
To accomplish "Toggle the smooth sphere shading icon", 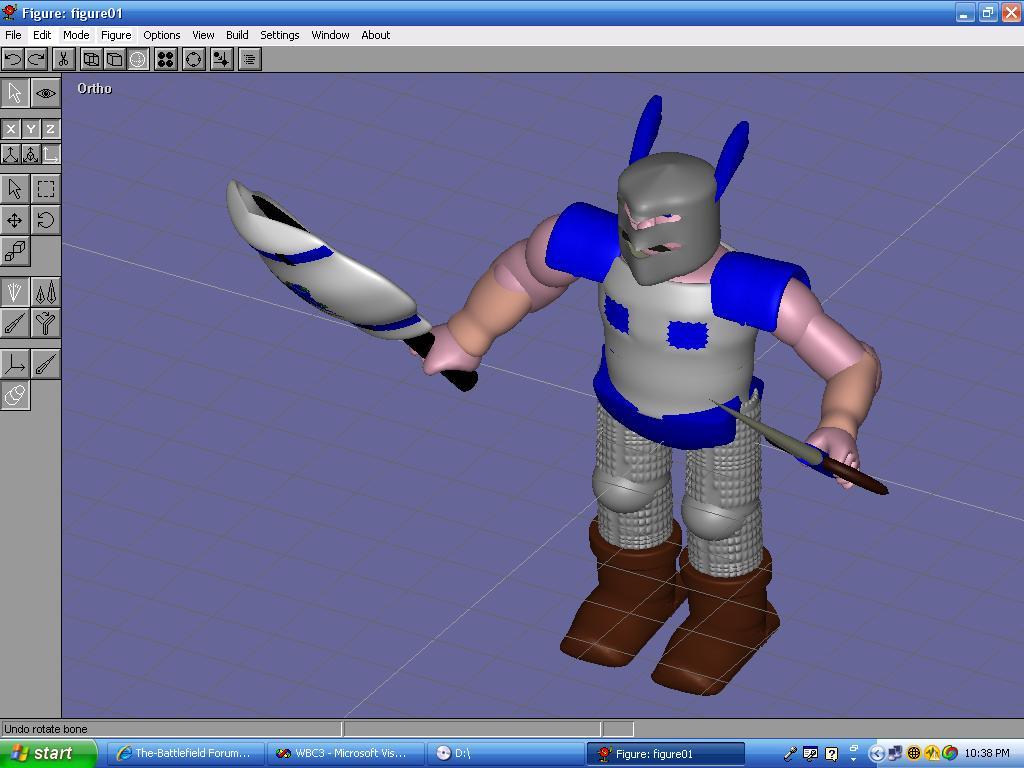I will (x=138, y=59).
